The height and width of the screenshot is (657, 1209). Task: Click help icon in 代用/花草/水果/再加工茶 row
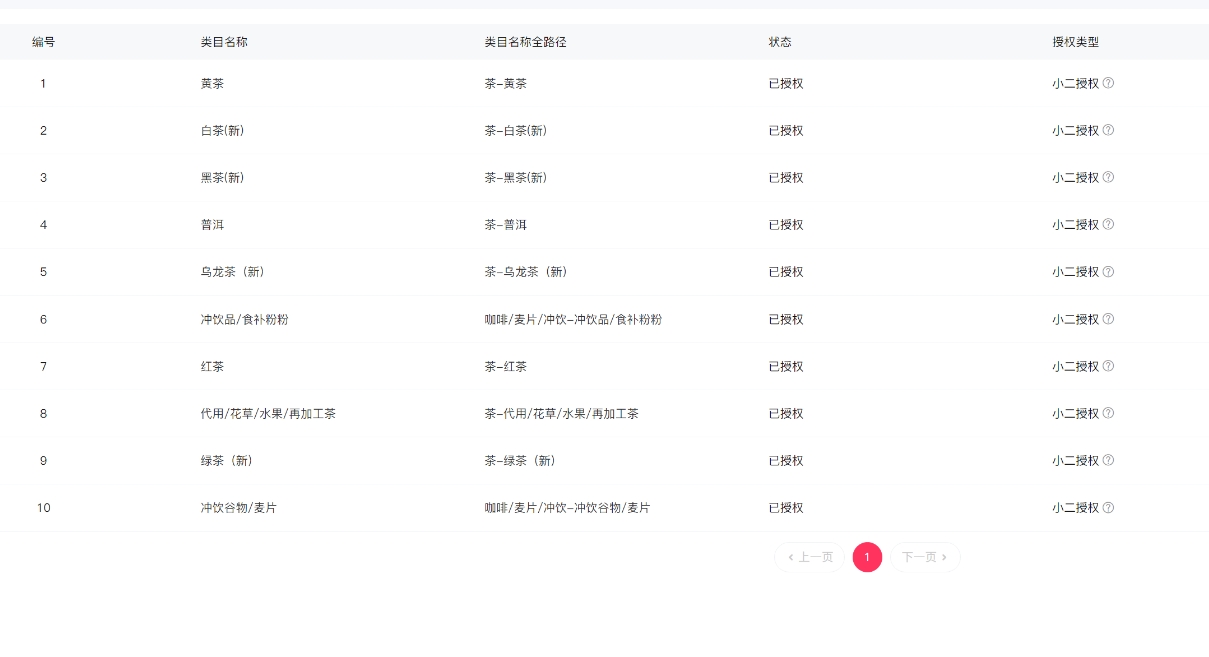[x=1108, y=413]
